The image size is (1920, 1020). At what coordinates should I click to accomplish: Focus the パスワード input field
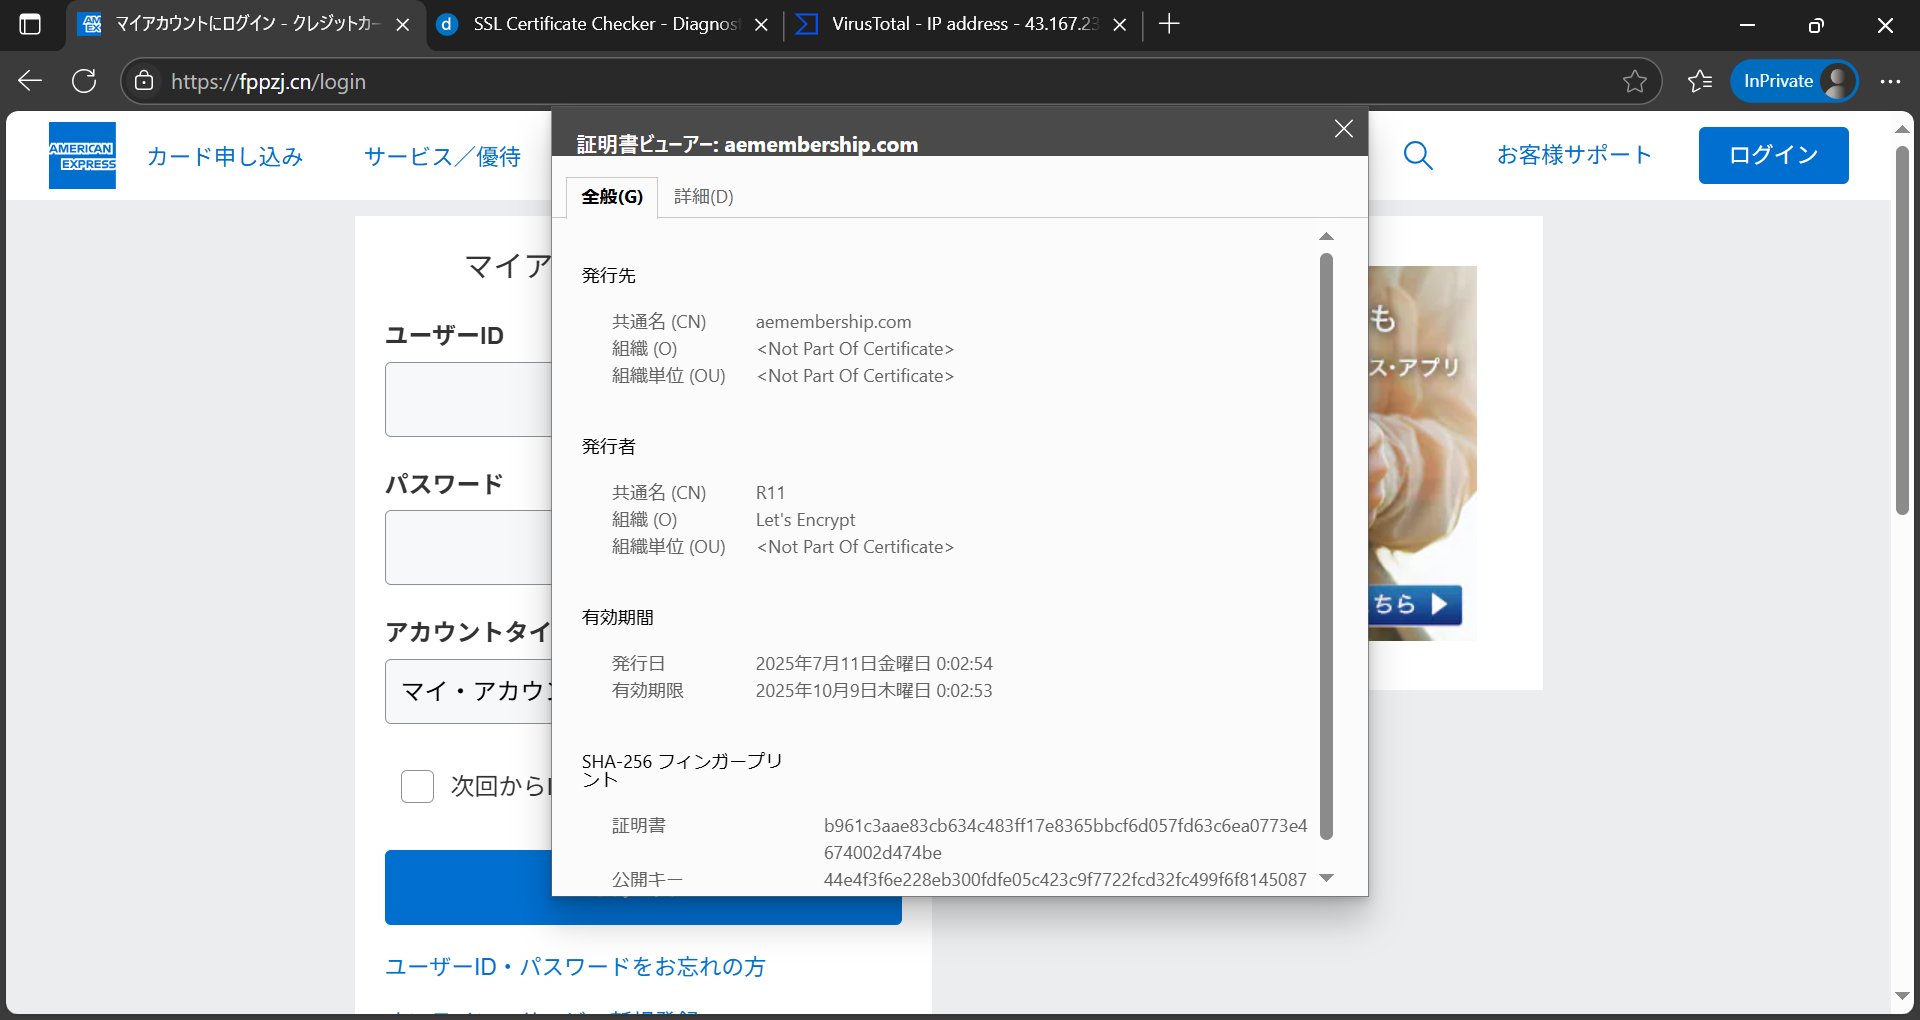click(x=468, y=547)
